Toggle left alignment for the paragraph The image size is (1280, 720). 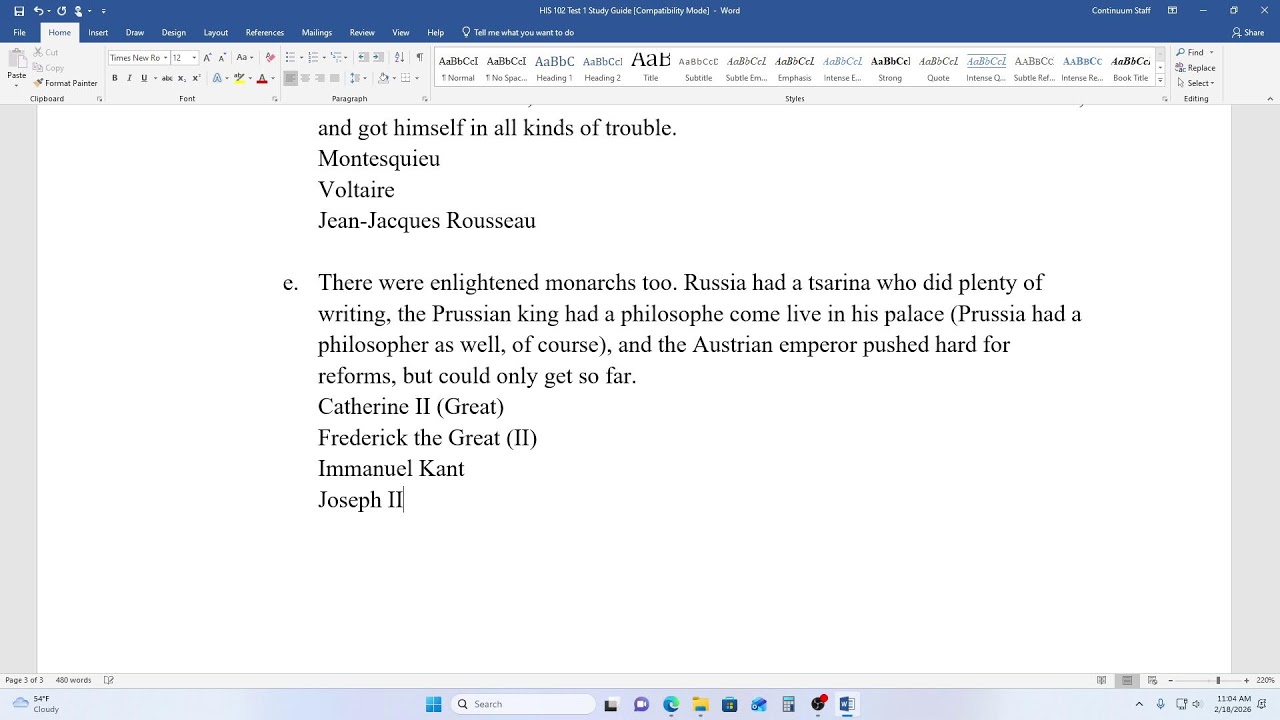pyautogui.click(x=290, y=78)
